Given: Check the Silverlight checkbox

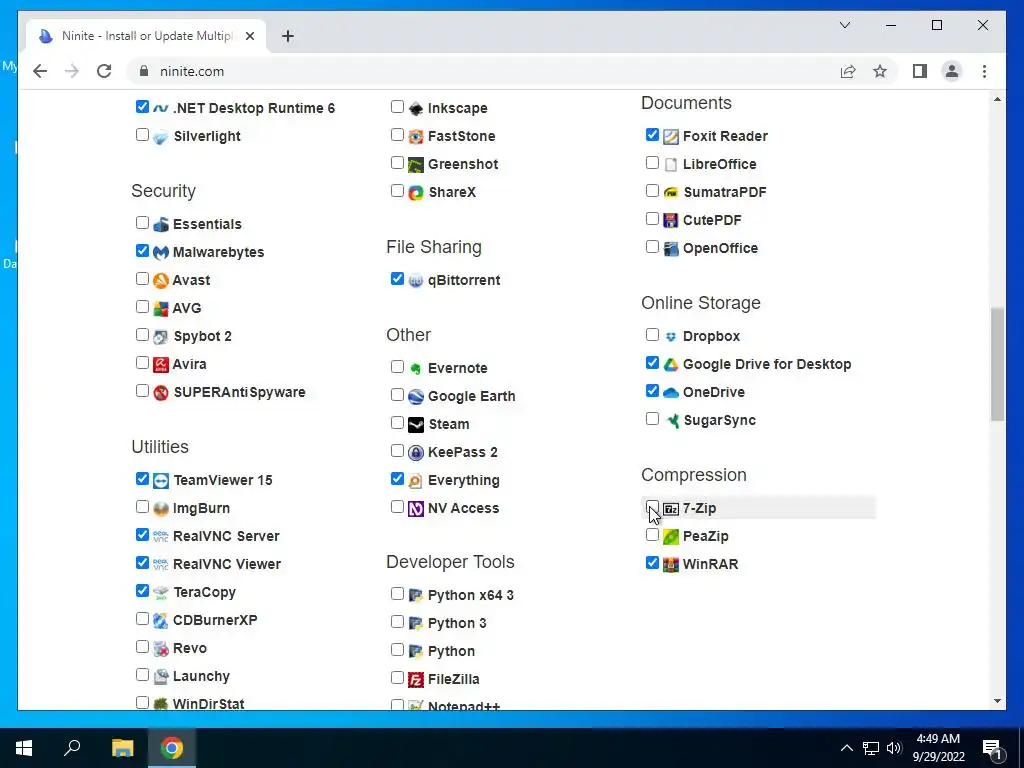Looking at the screenshot, I should [x=142, y=135].
